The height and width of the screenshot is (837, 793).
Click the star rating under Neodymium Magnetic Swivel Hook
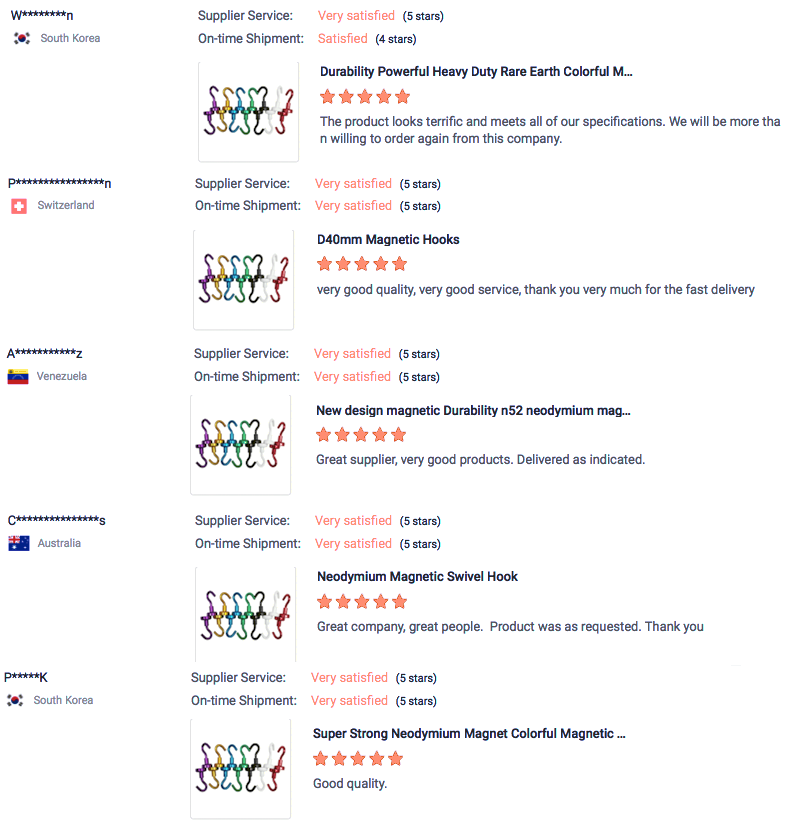pos(362,602)
